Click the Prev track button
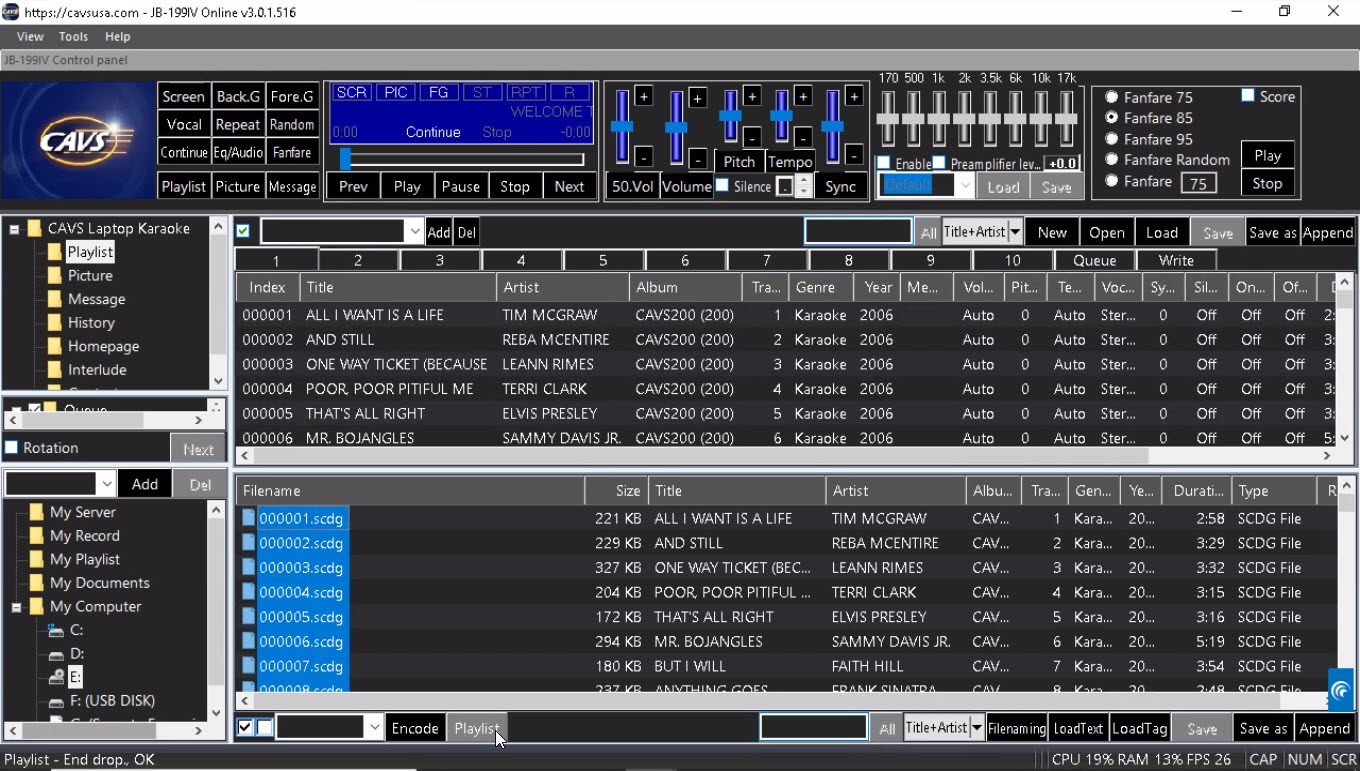 pyautogui.click(x=353, y=186)
